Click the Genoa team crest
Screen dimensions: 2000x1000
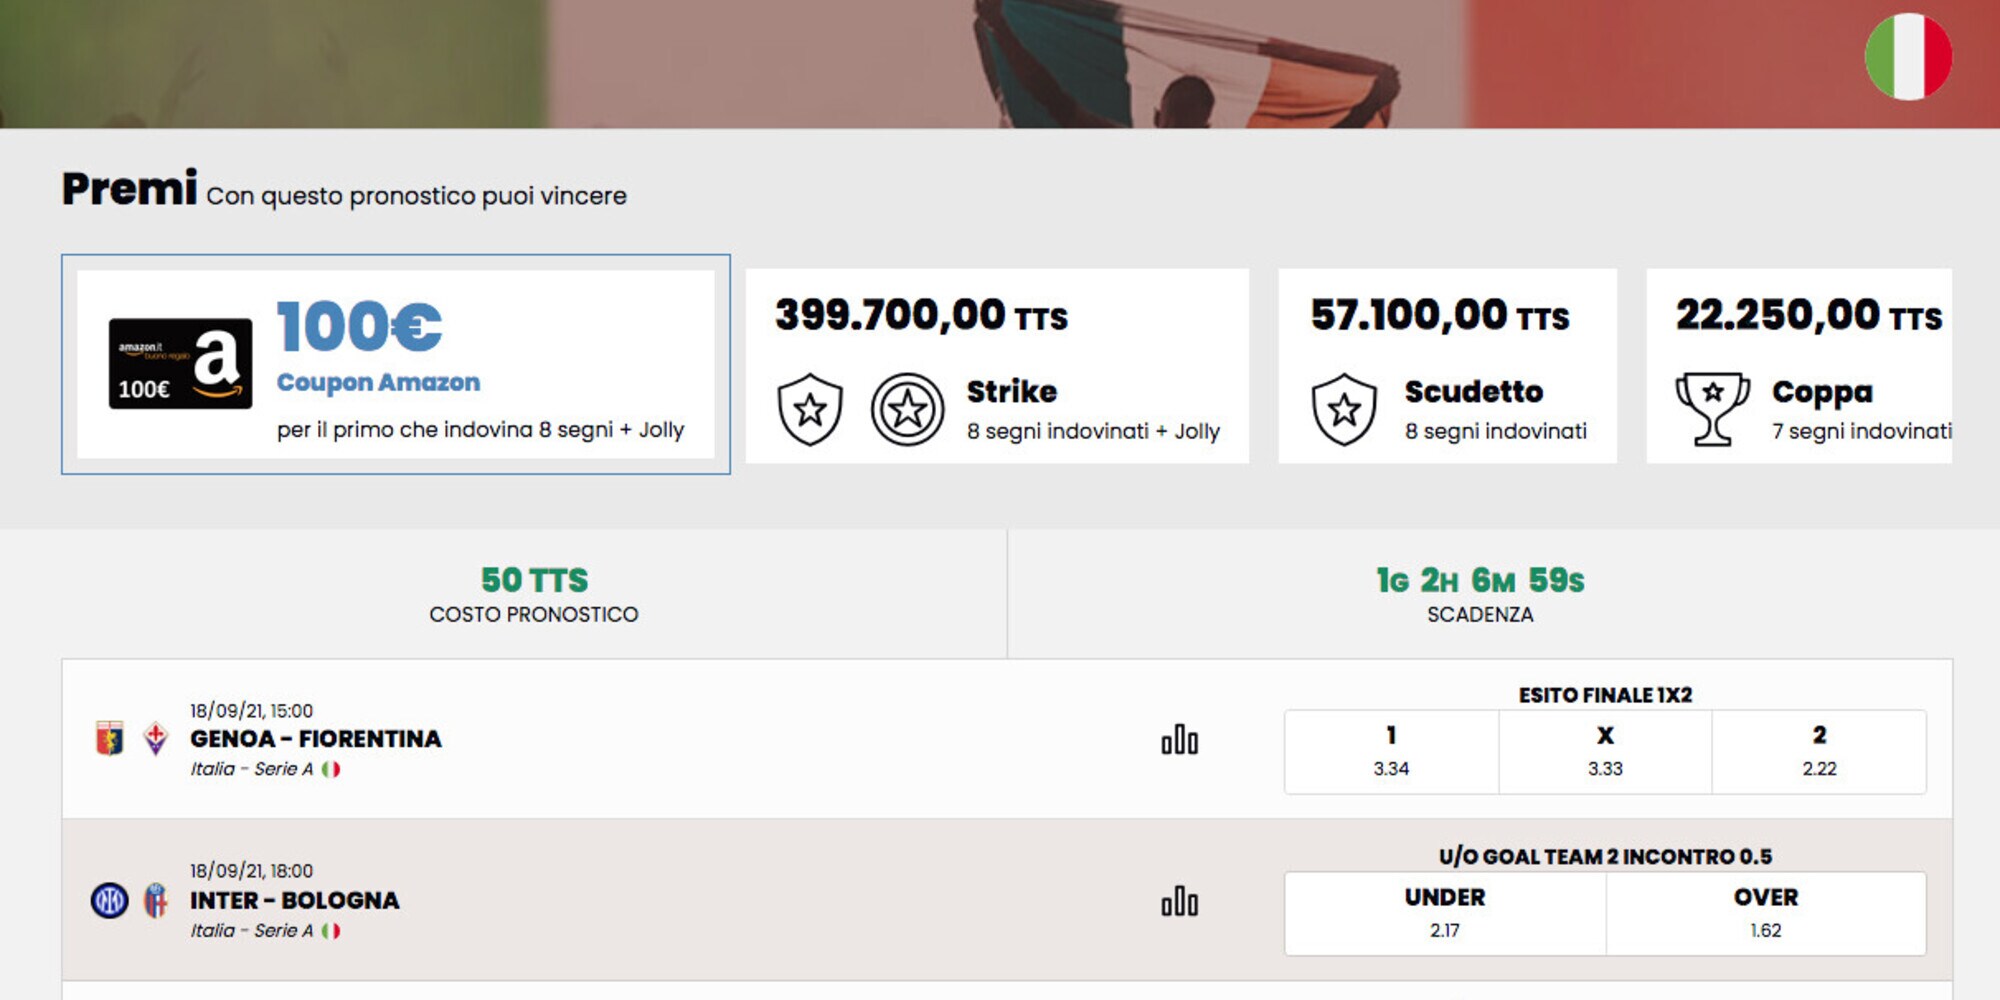109,738
